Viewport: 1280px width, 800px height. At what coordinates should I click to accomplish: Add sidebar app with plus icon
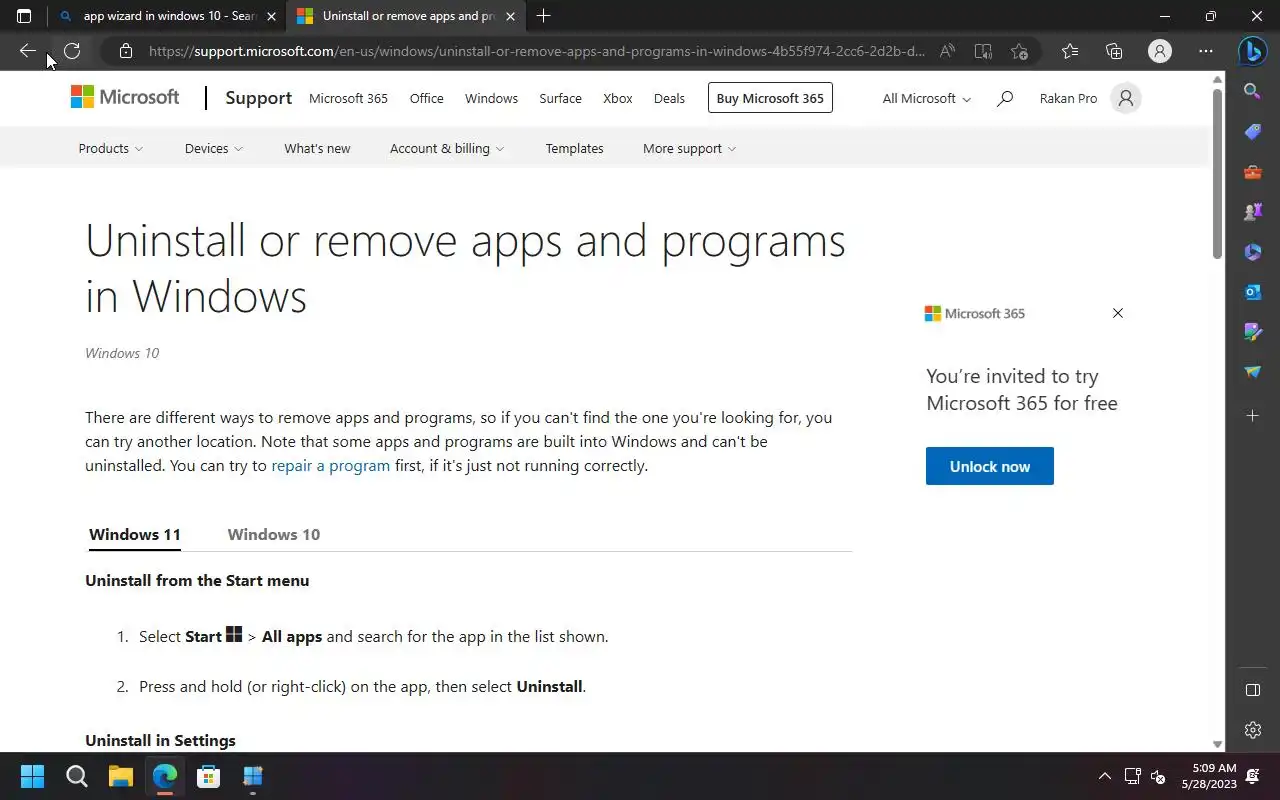point(1252,415)
